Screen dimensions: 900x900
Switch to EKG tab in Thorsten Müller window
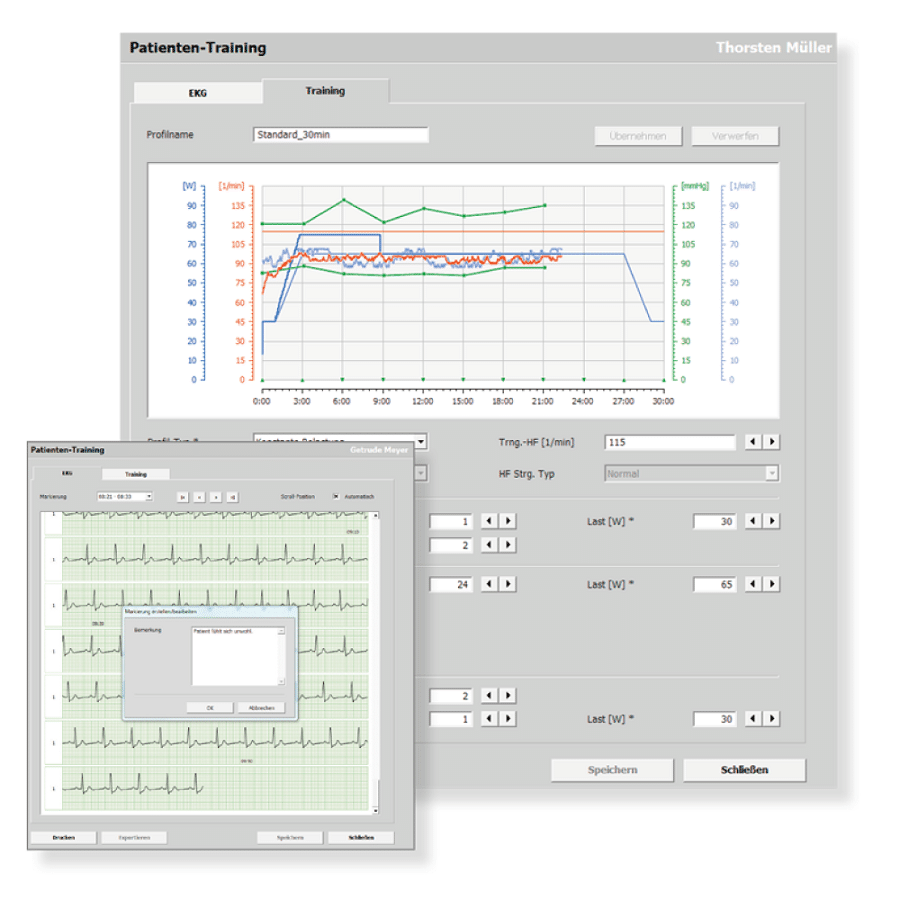197,93
